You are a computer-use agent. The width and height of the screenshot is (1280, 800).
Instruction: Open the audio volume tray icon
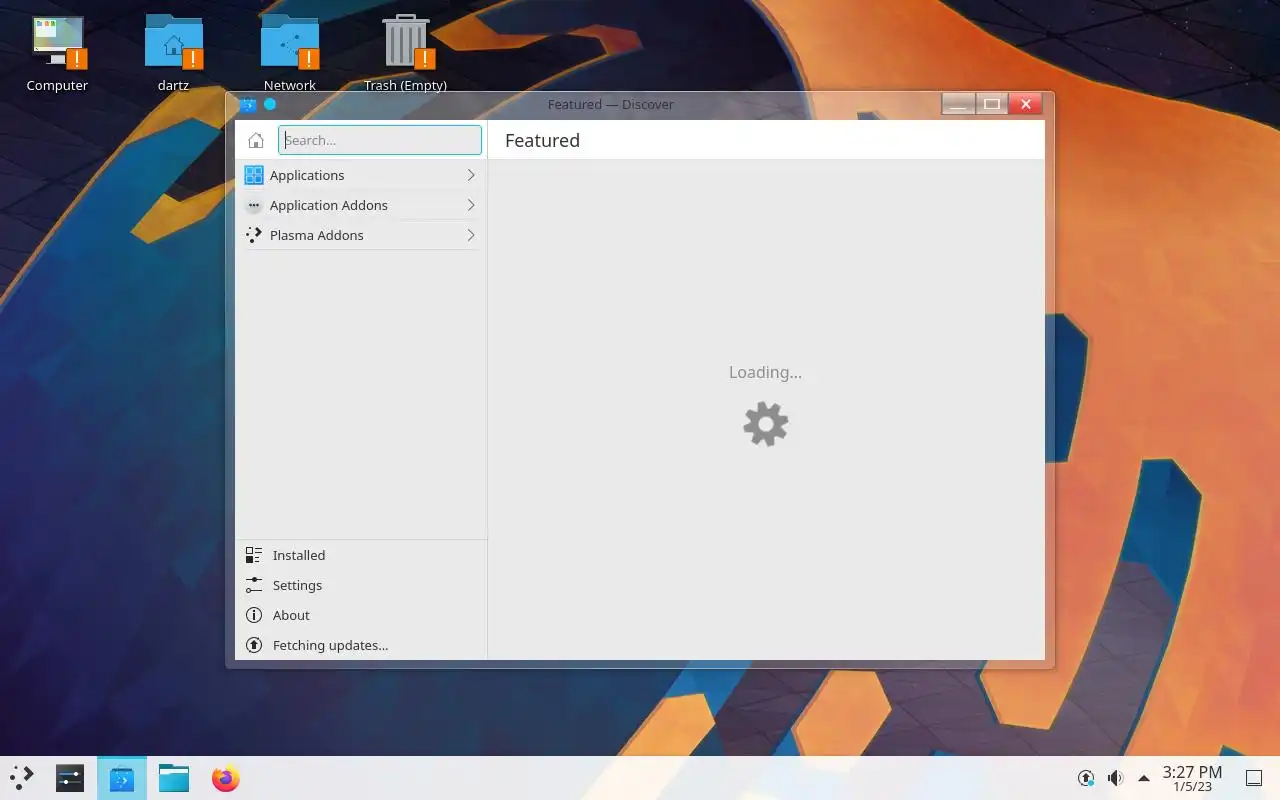[1115, 778]
